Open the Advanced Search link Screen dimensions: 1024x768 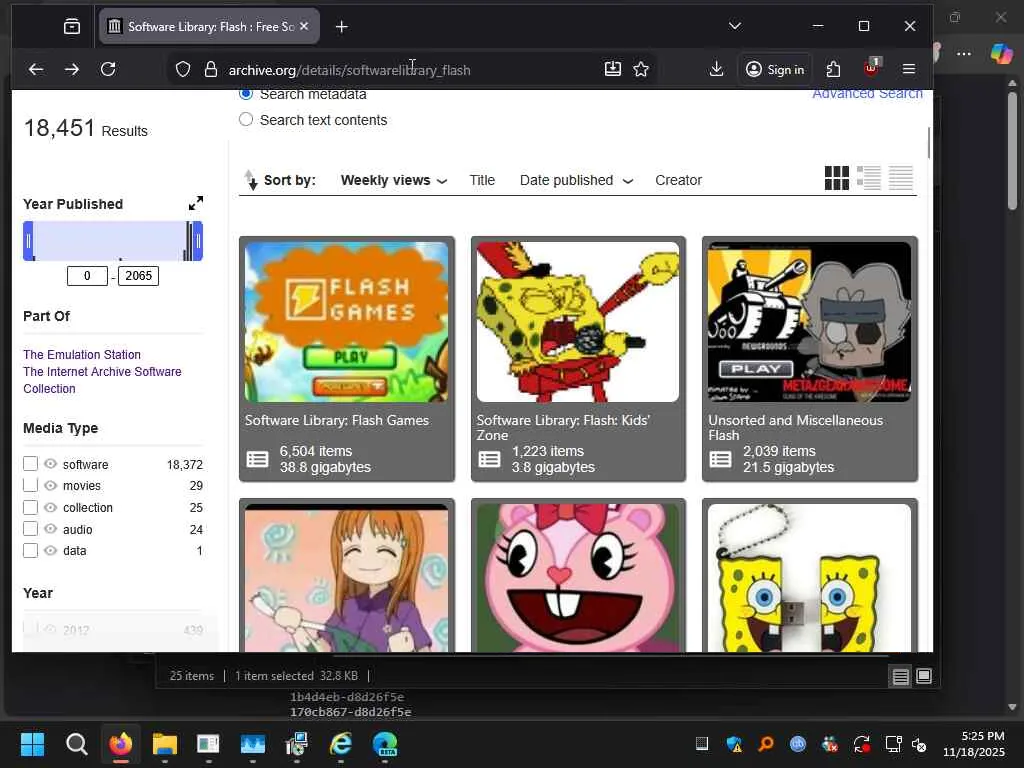point(867,94)
